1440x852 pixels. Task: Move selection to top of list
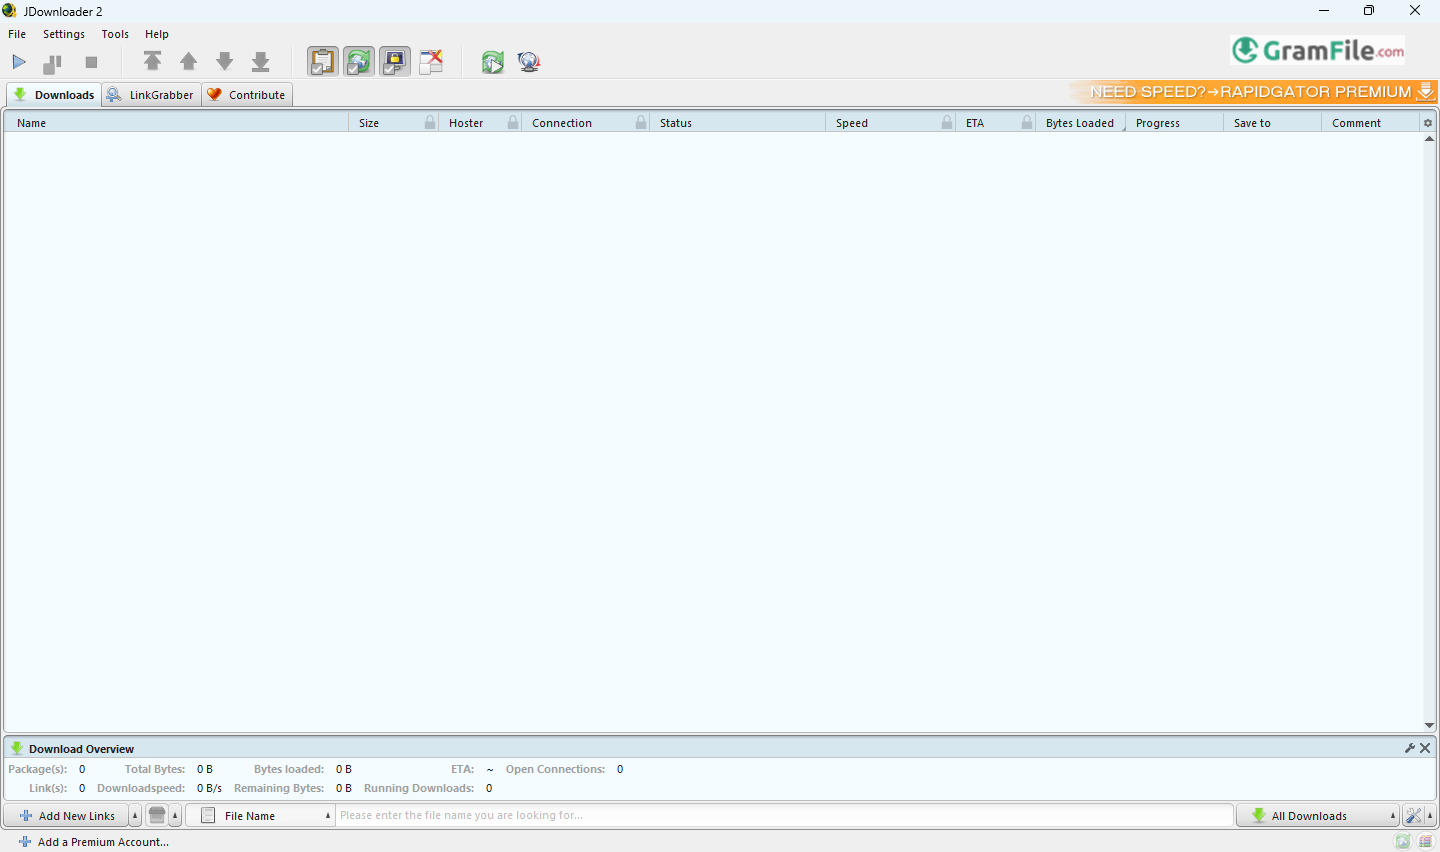point(152,62)
